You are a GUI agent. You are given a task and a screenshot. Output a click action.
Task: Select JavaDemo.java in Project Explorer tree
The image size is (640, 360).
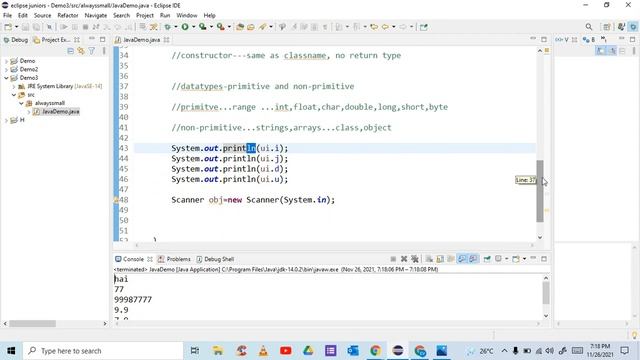[60, 111]
